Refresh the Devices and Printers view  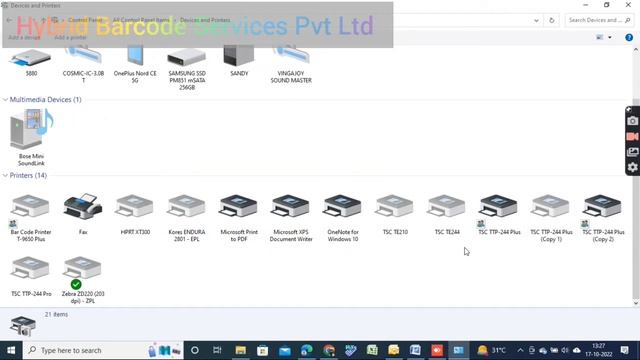coord(551,20)
